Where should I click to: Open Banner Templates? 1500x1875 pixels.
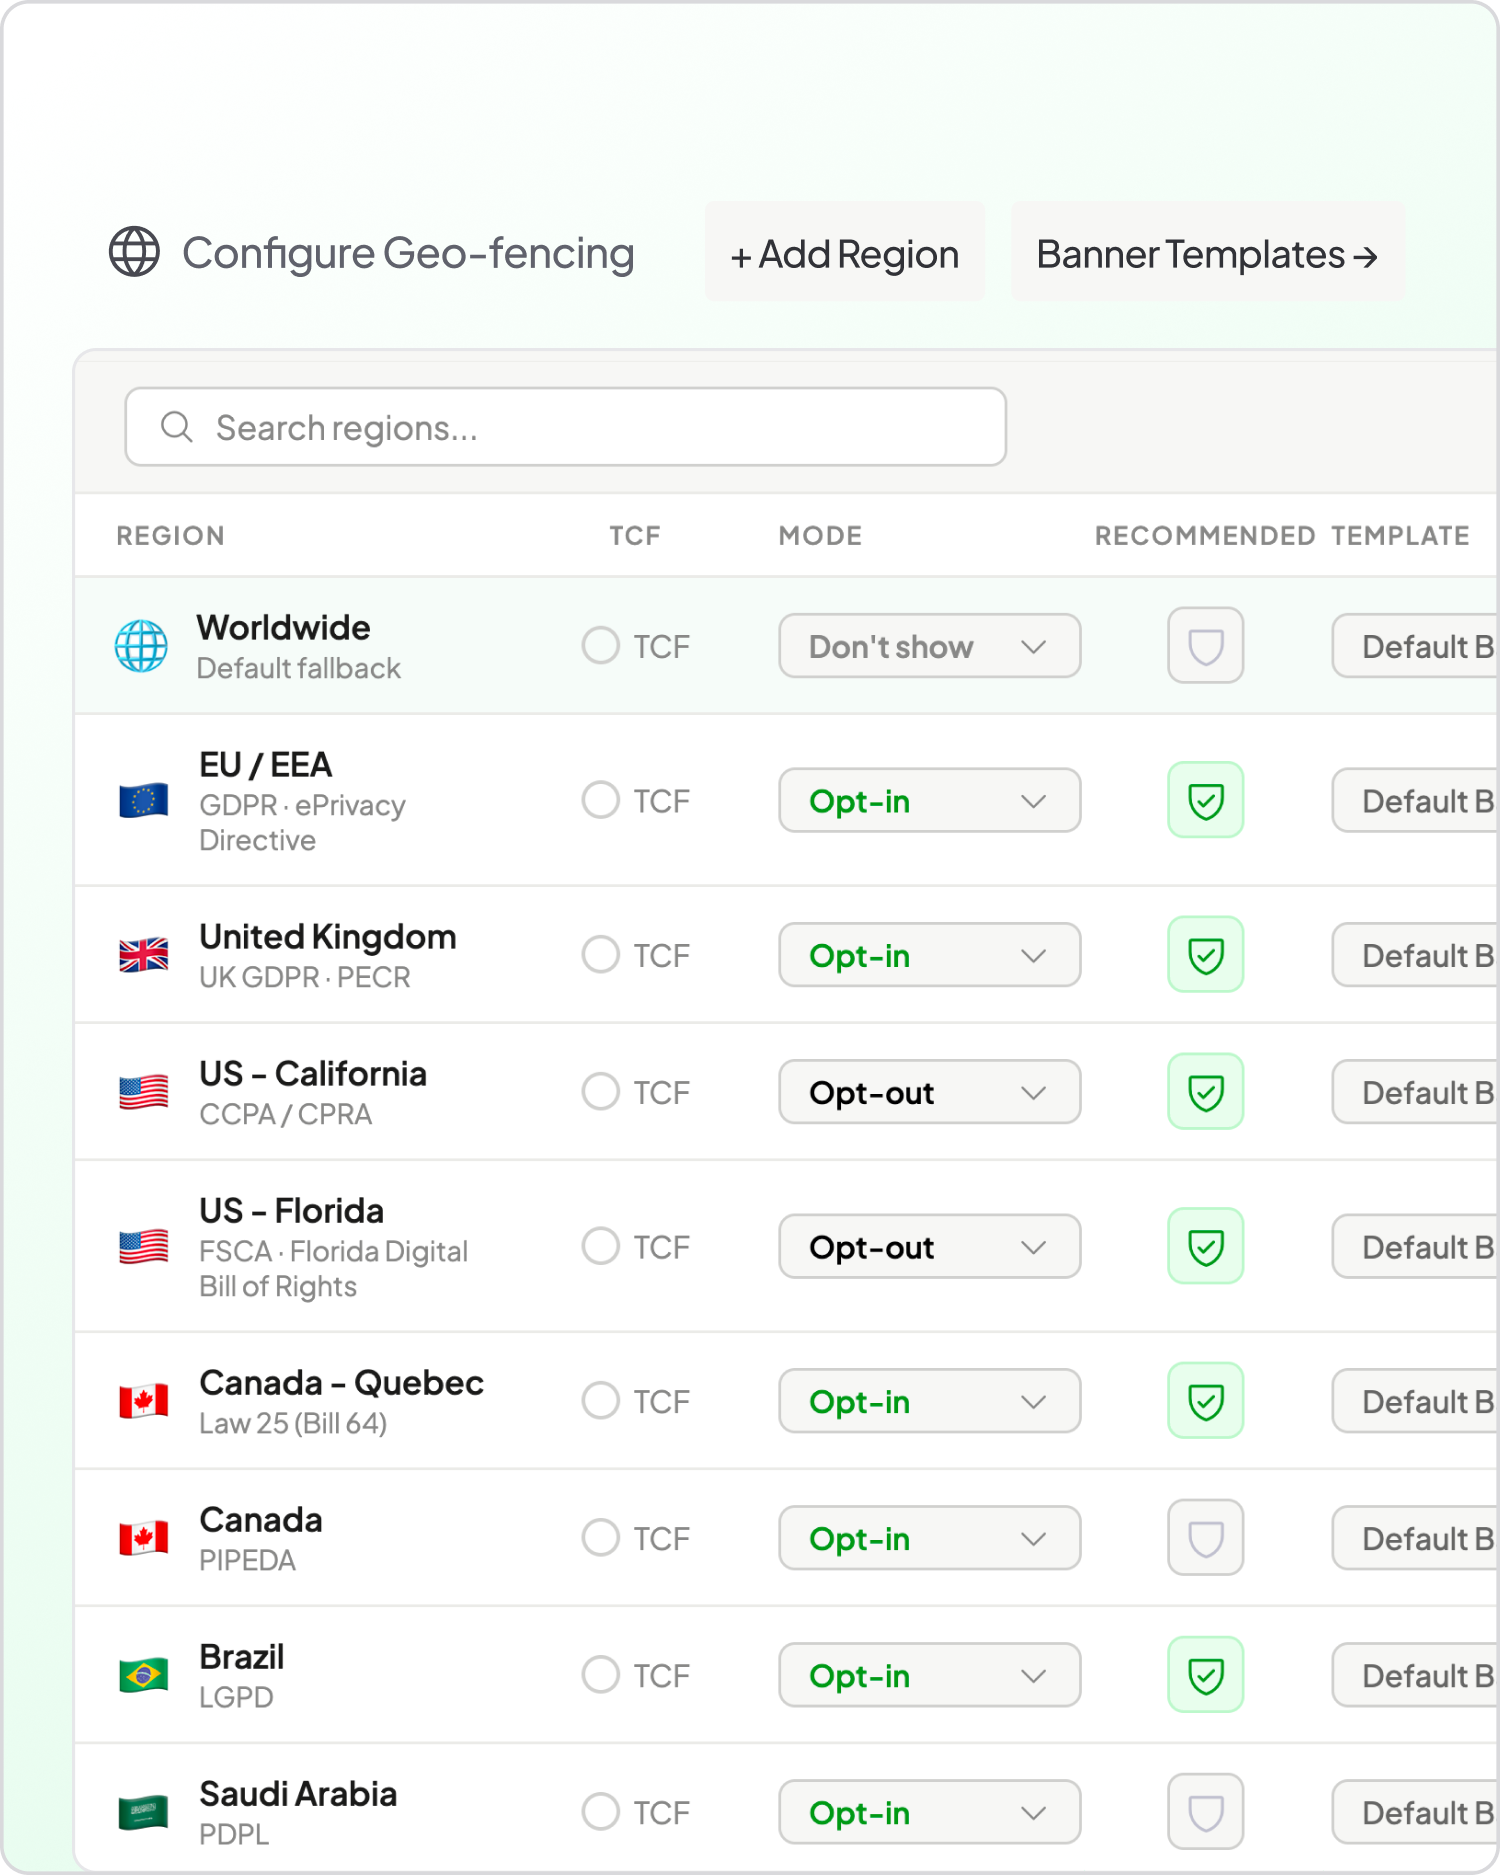tap(1207, 252)
